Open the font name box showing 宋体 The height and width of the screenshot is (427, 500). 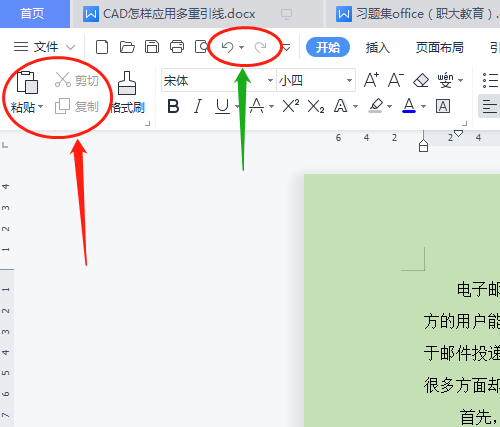point(219,80)
